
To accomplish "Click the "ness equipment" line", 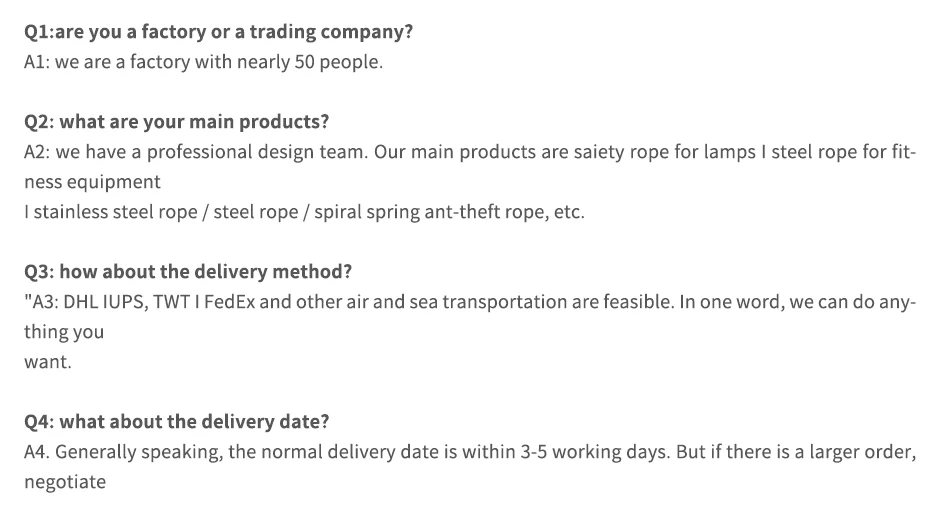I will click(92, 182).
